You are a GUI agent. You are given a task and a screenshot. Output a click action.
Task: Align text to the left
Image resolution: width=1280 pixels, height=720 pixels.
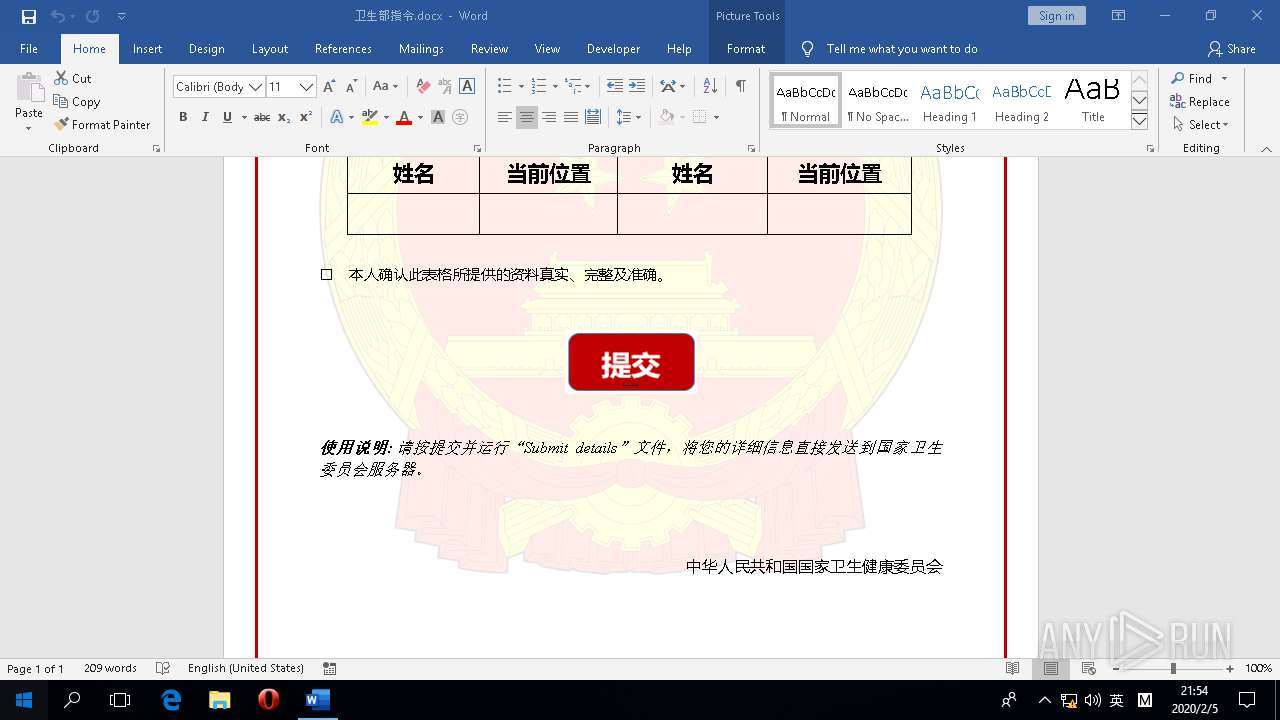(x=505, y=117)
